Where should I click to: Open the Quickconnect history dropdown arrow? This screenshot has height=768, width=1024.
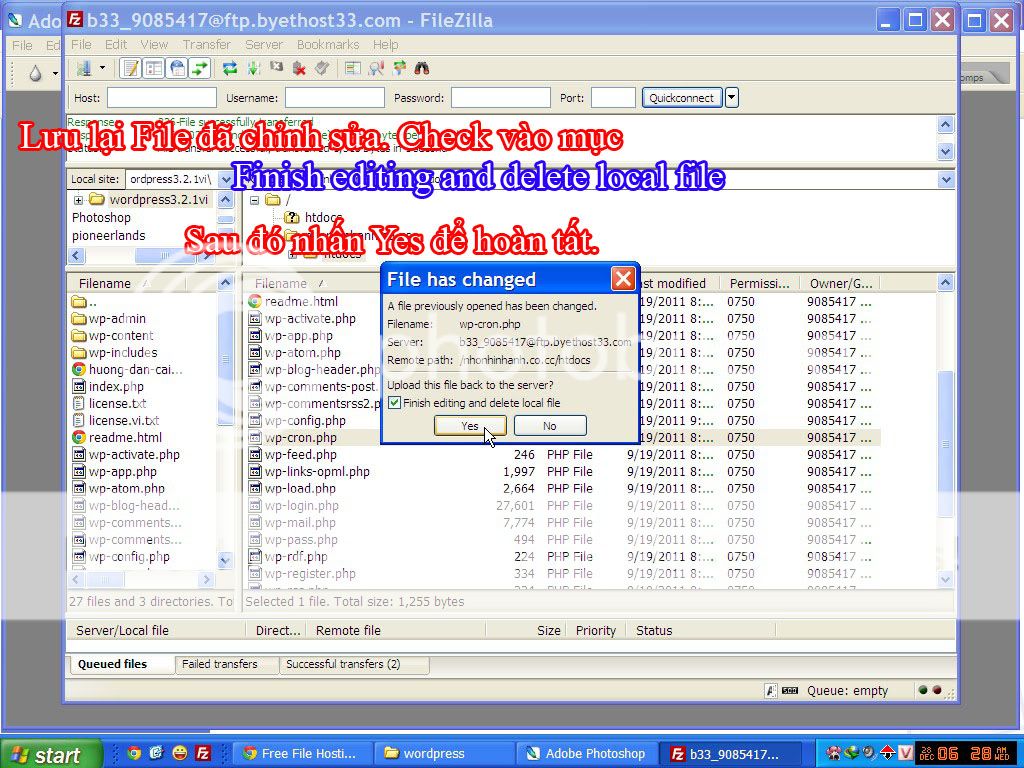tap(731, 98)
